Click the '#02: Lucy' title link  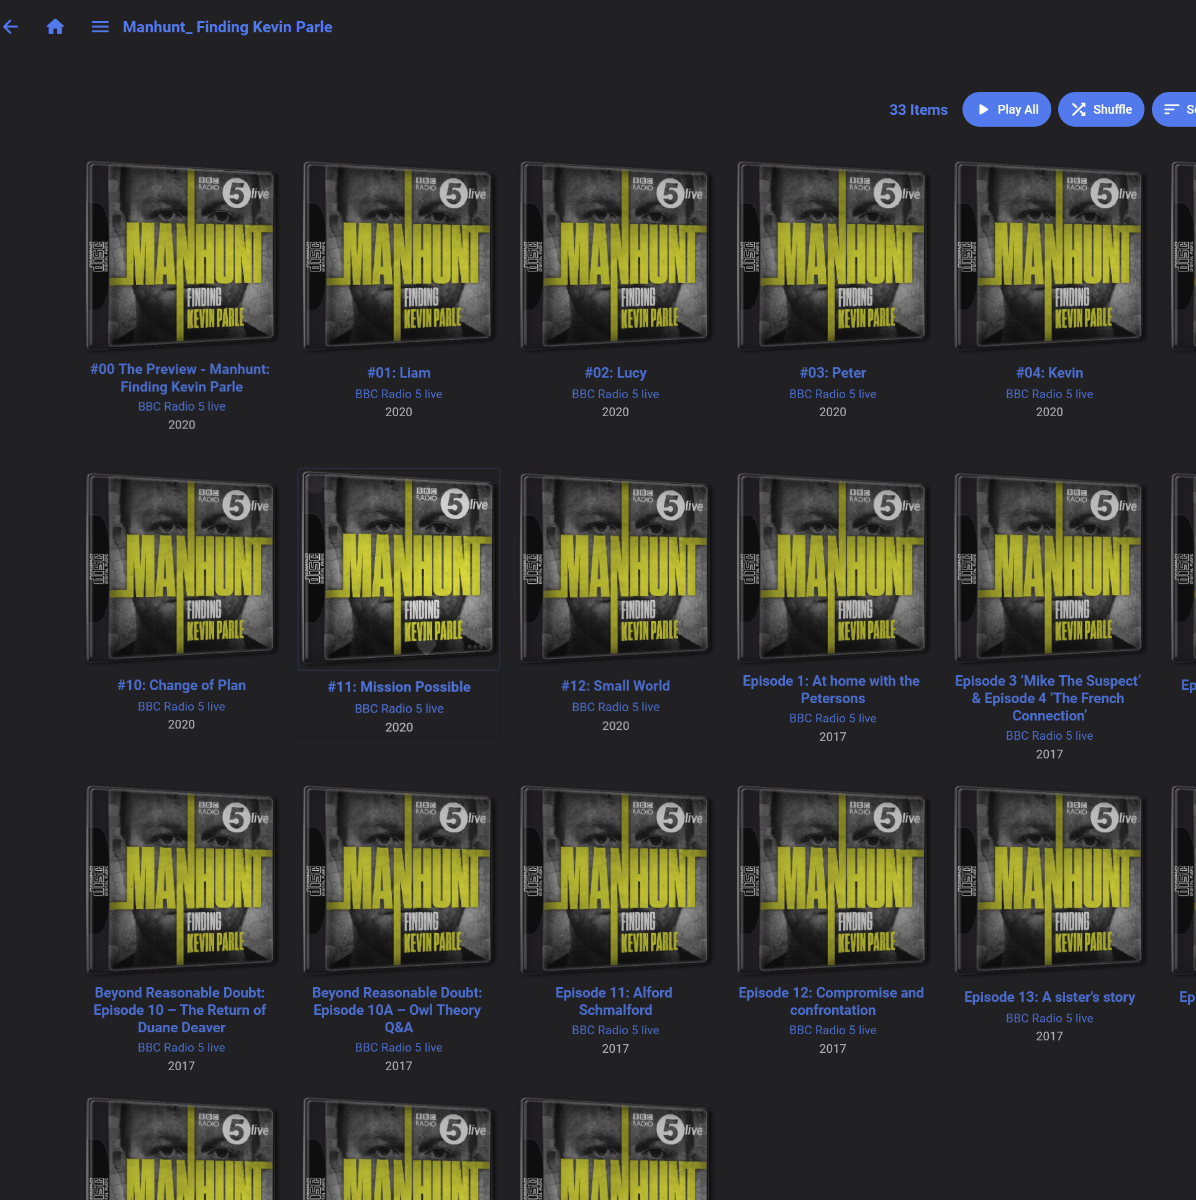point(615,373)
